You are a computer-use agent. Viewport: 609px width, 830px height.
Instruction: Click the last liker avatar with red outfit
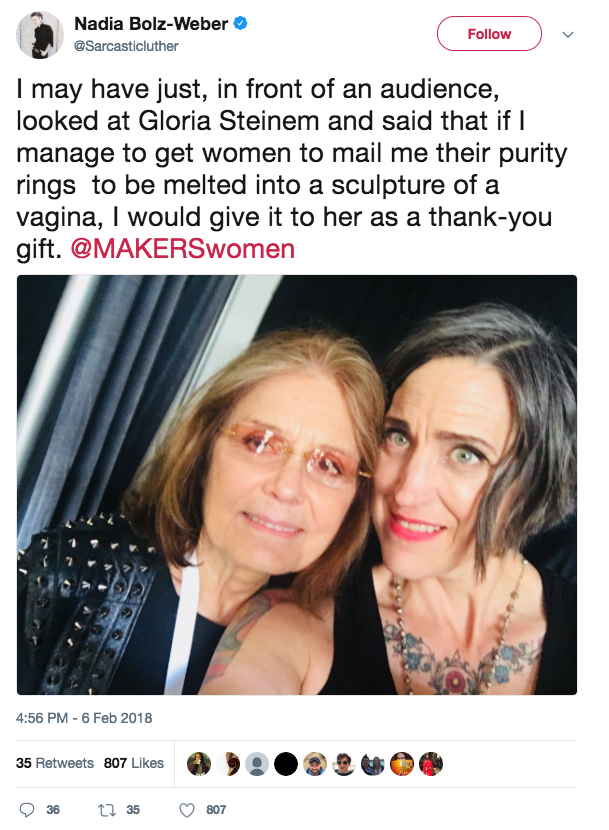(431, 764)
